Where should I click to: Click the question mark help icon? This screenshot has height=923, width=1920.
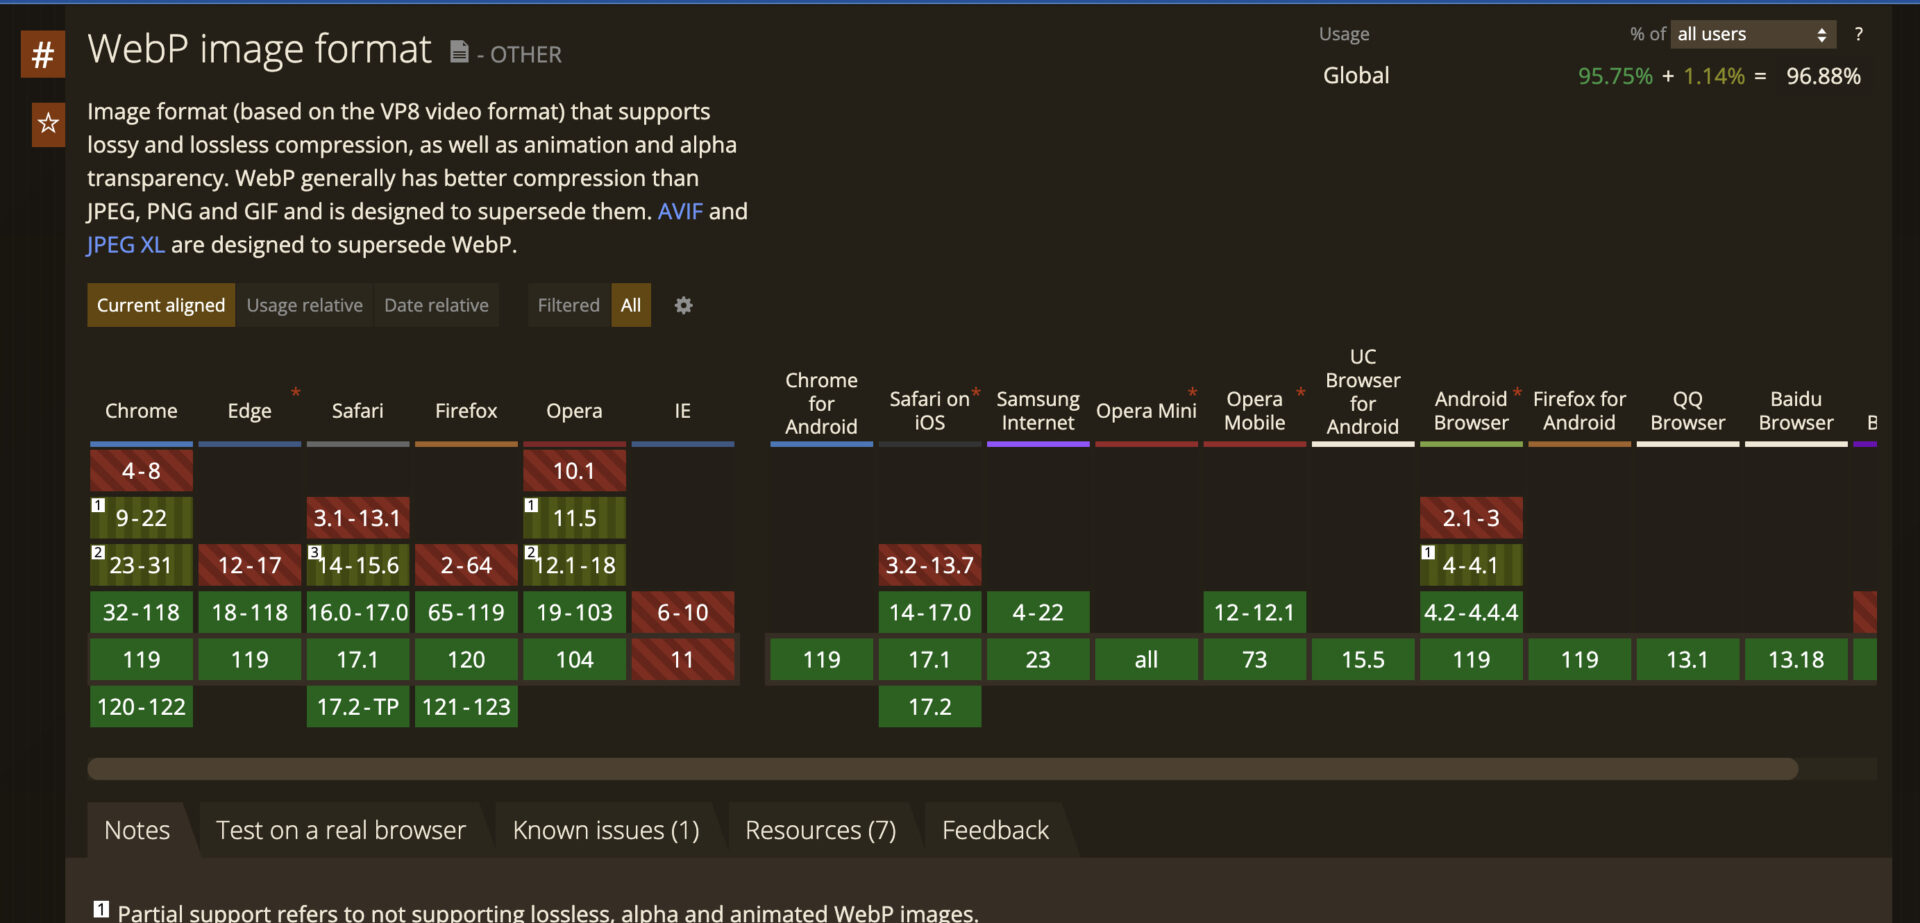(x=1858, y=34)
